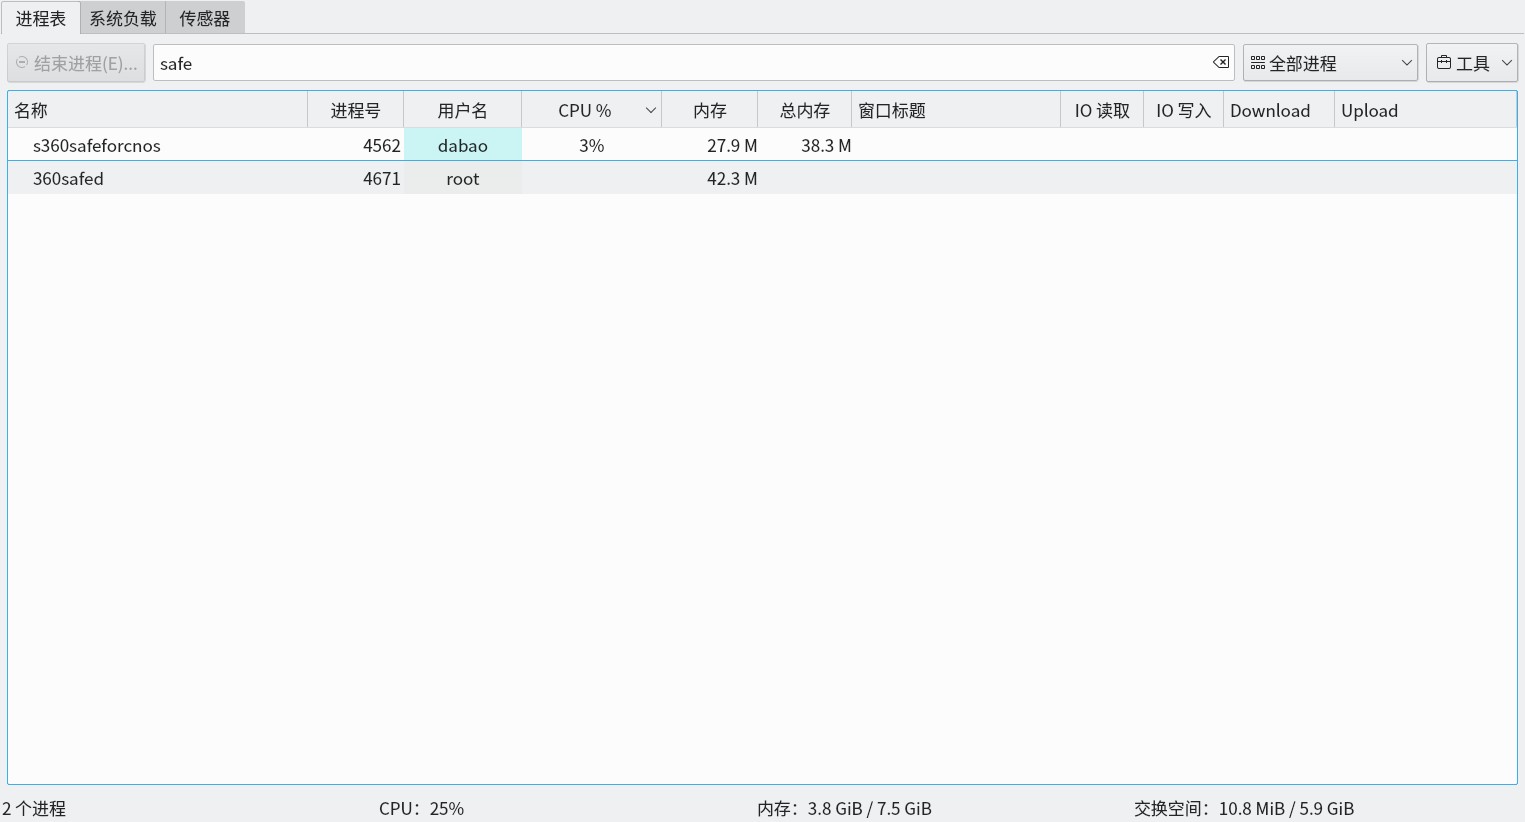Clear the search field with the erase icon
Viewport: 1525px width, 822px height.
click(1221, 63)
